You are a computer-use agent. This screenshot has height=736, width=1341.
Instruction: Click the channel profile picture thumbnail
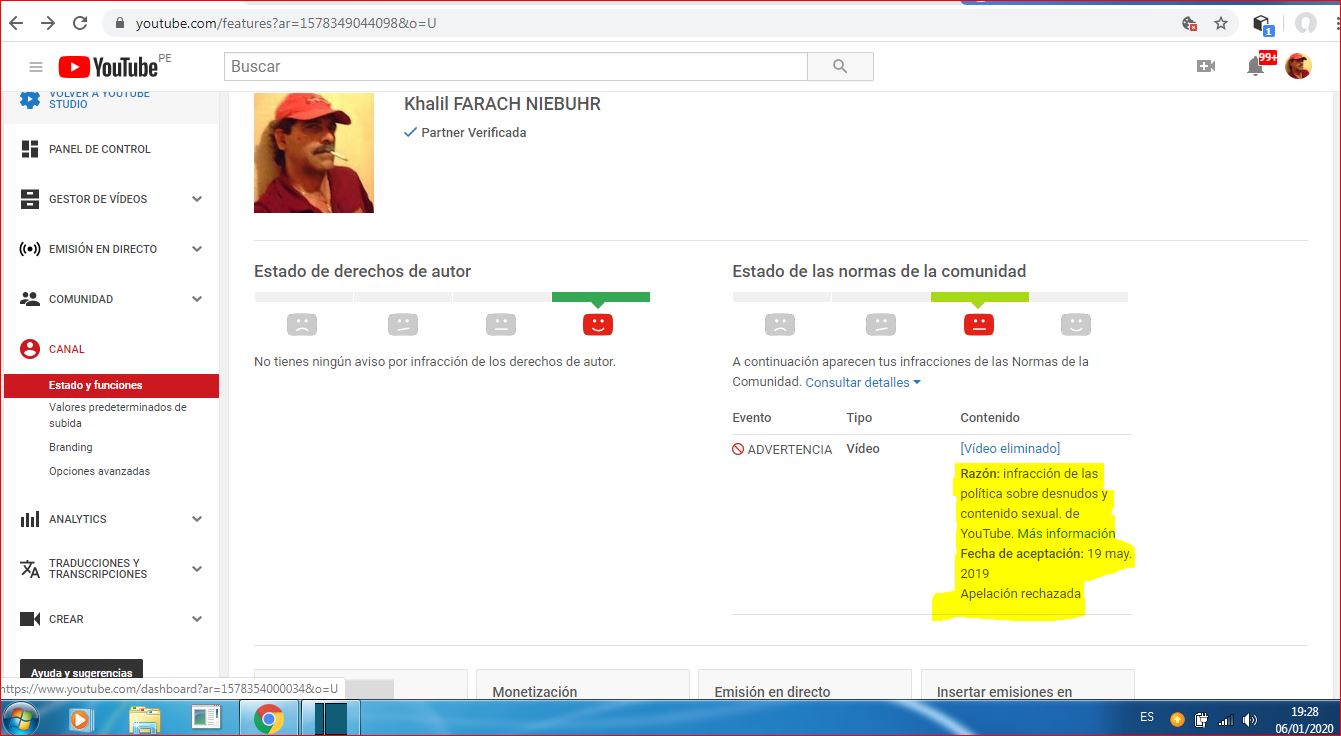click(x=314, y=153)
